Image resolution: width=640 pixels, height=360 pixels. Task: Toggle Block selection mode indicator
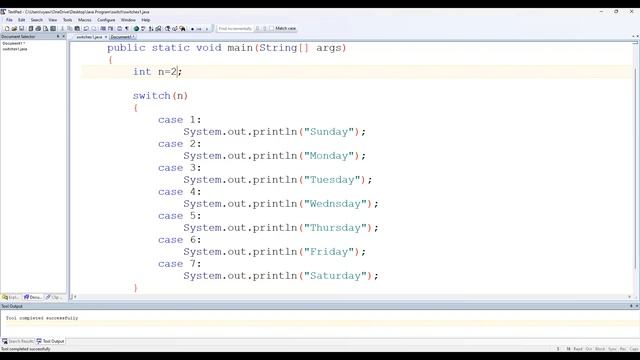pyautogui.click(x=600, y=349)
